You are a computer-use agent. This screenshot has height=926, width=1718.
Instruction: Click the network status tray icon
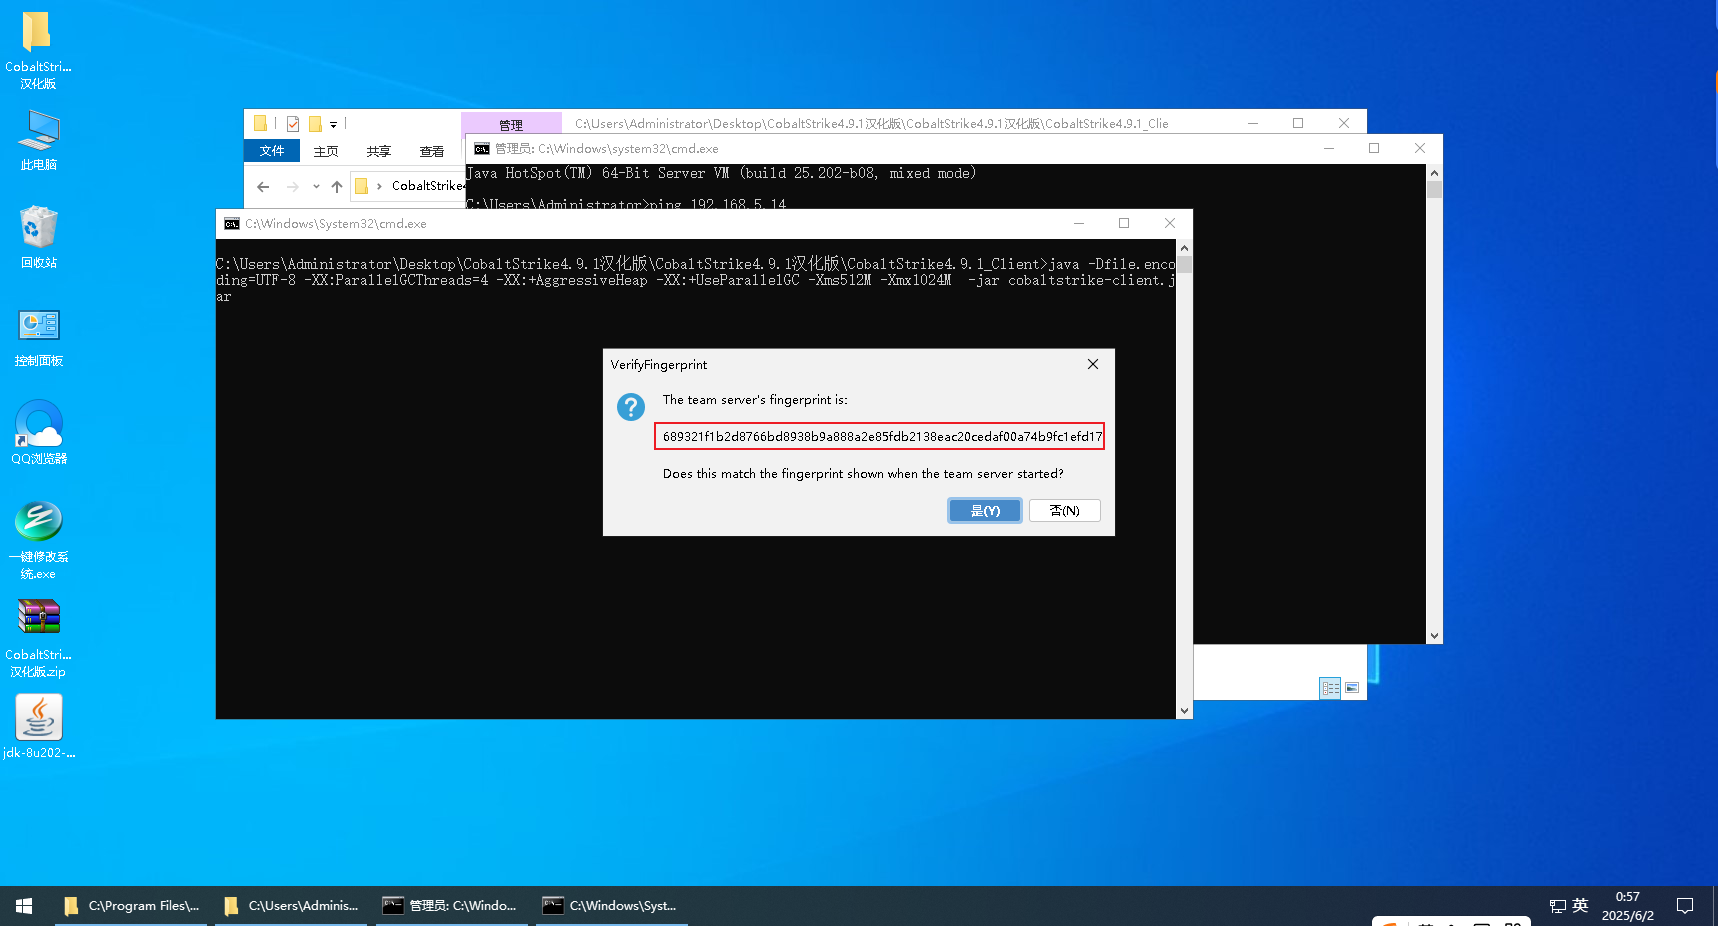1558,906
